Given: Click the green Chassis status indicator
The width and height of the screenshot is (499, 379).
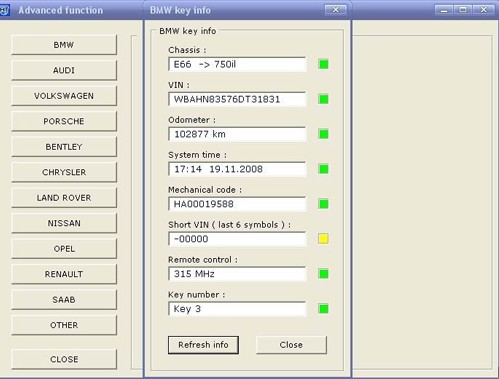Looking at the screenshot, I should (323, 64).
